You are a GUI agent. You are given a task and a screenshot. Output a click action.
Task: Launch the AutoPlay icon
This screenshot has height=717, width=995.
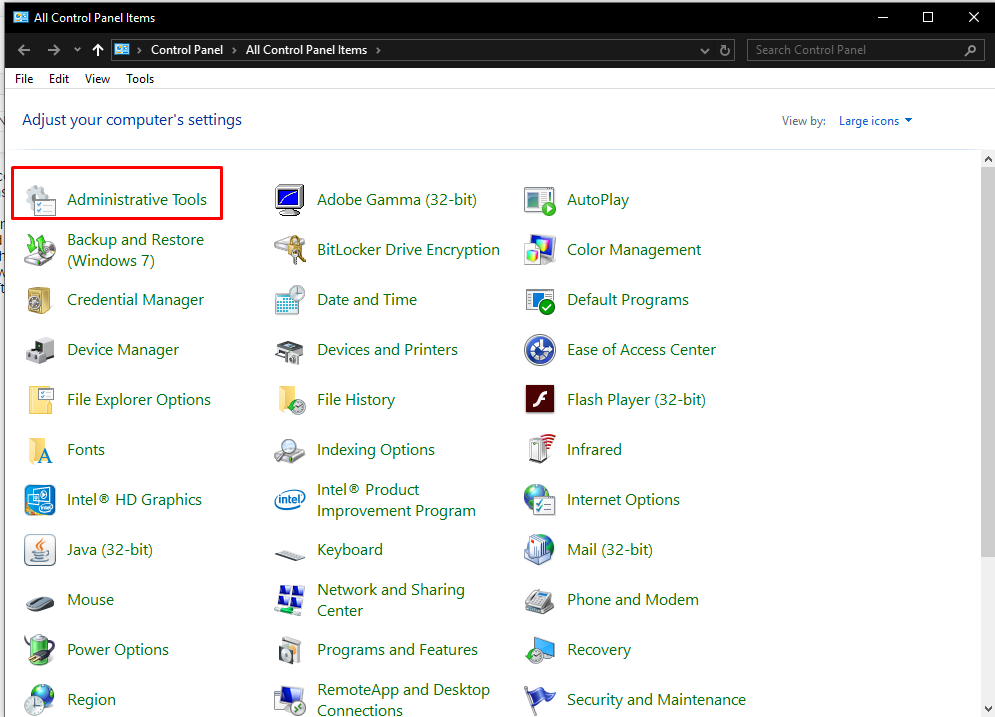[539, 200]
